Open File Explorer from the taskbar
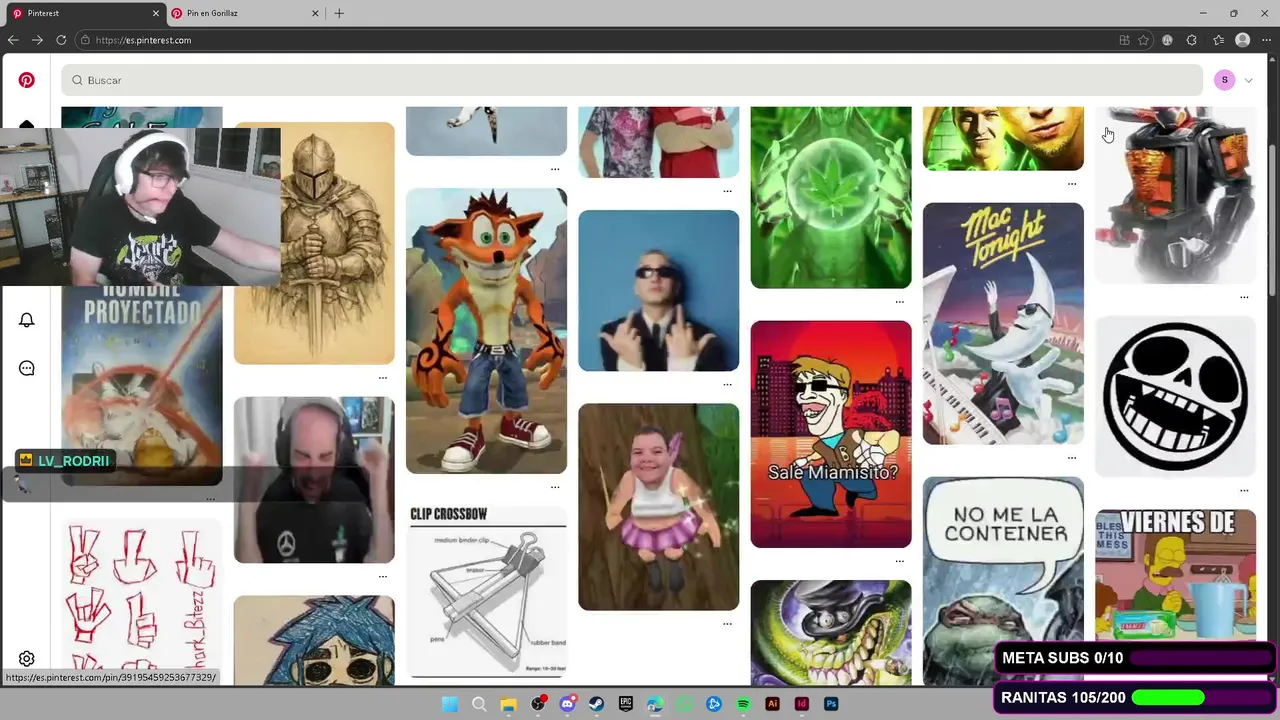 [508, 704]
